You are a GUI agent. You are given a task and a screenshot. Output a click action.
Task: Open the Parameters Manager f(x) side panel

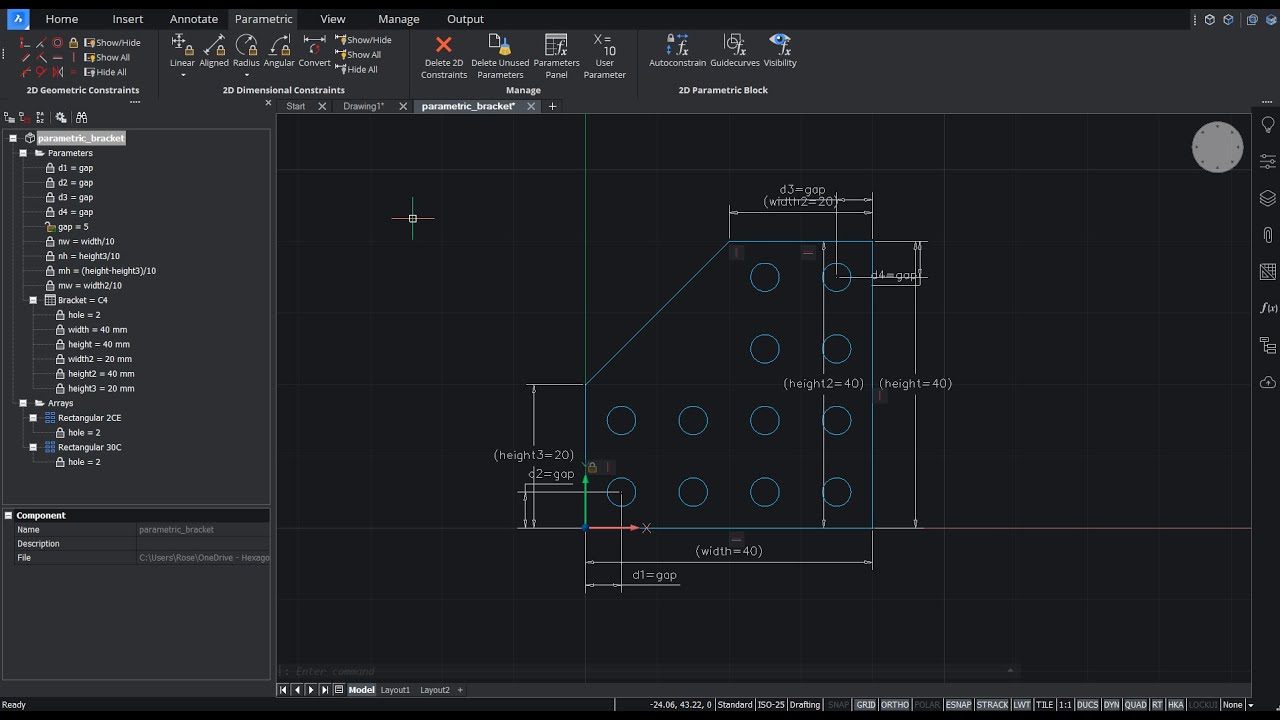pyautogui.click(x=1267, y=308)
